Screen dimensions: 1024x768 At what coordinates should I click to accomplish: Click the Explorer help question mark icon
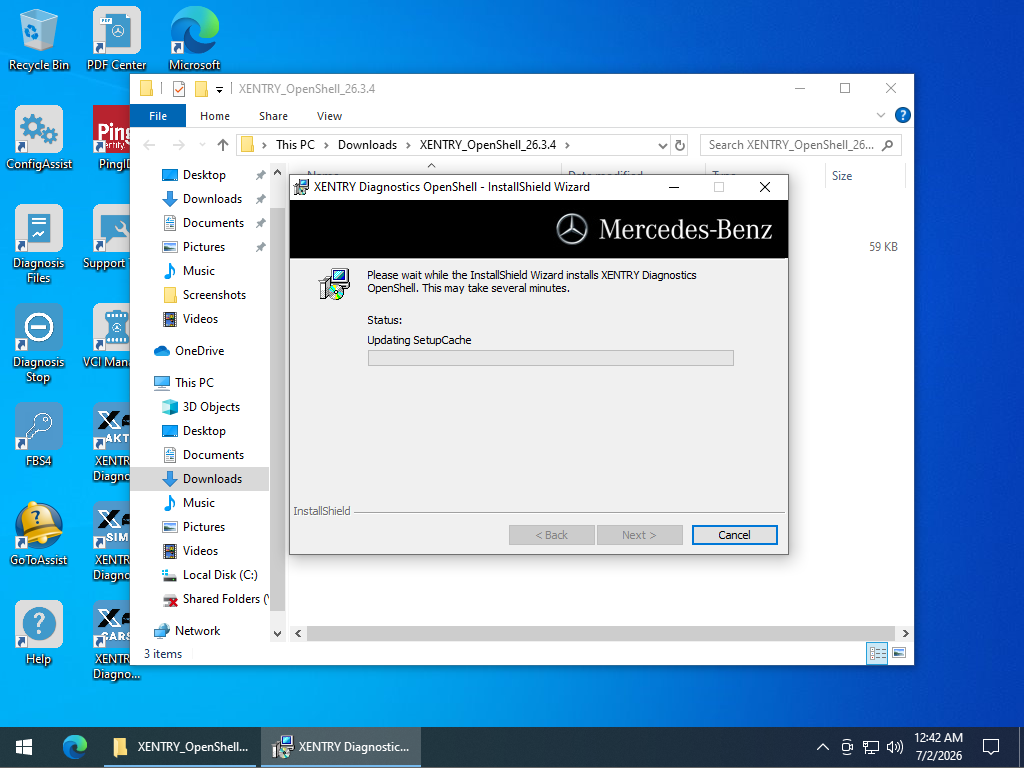(x=903, y=116)
